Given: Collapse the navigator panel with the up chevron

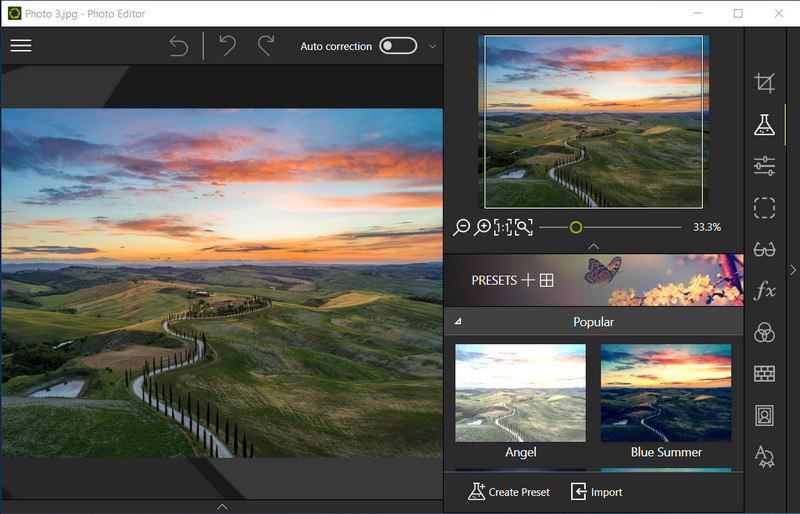Looking at the screenshot, I should (x=593, y=247).
